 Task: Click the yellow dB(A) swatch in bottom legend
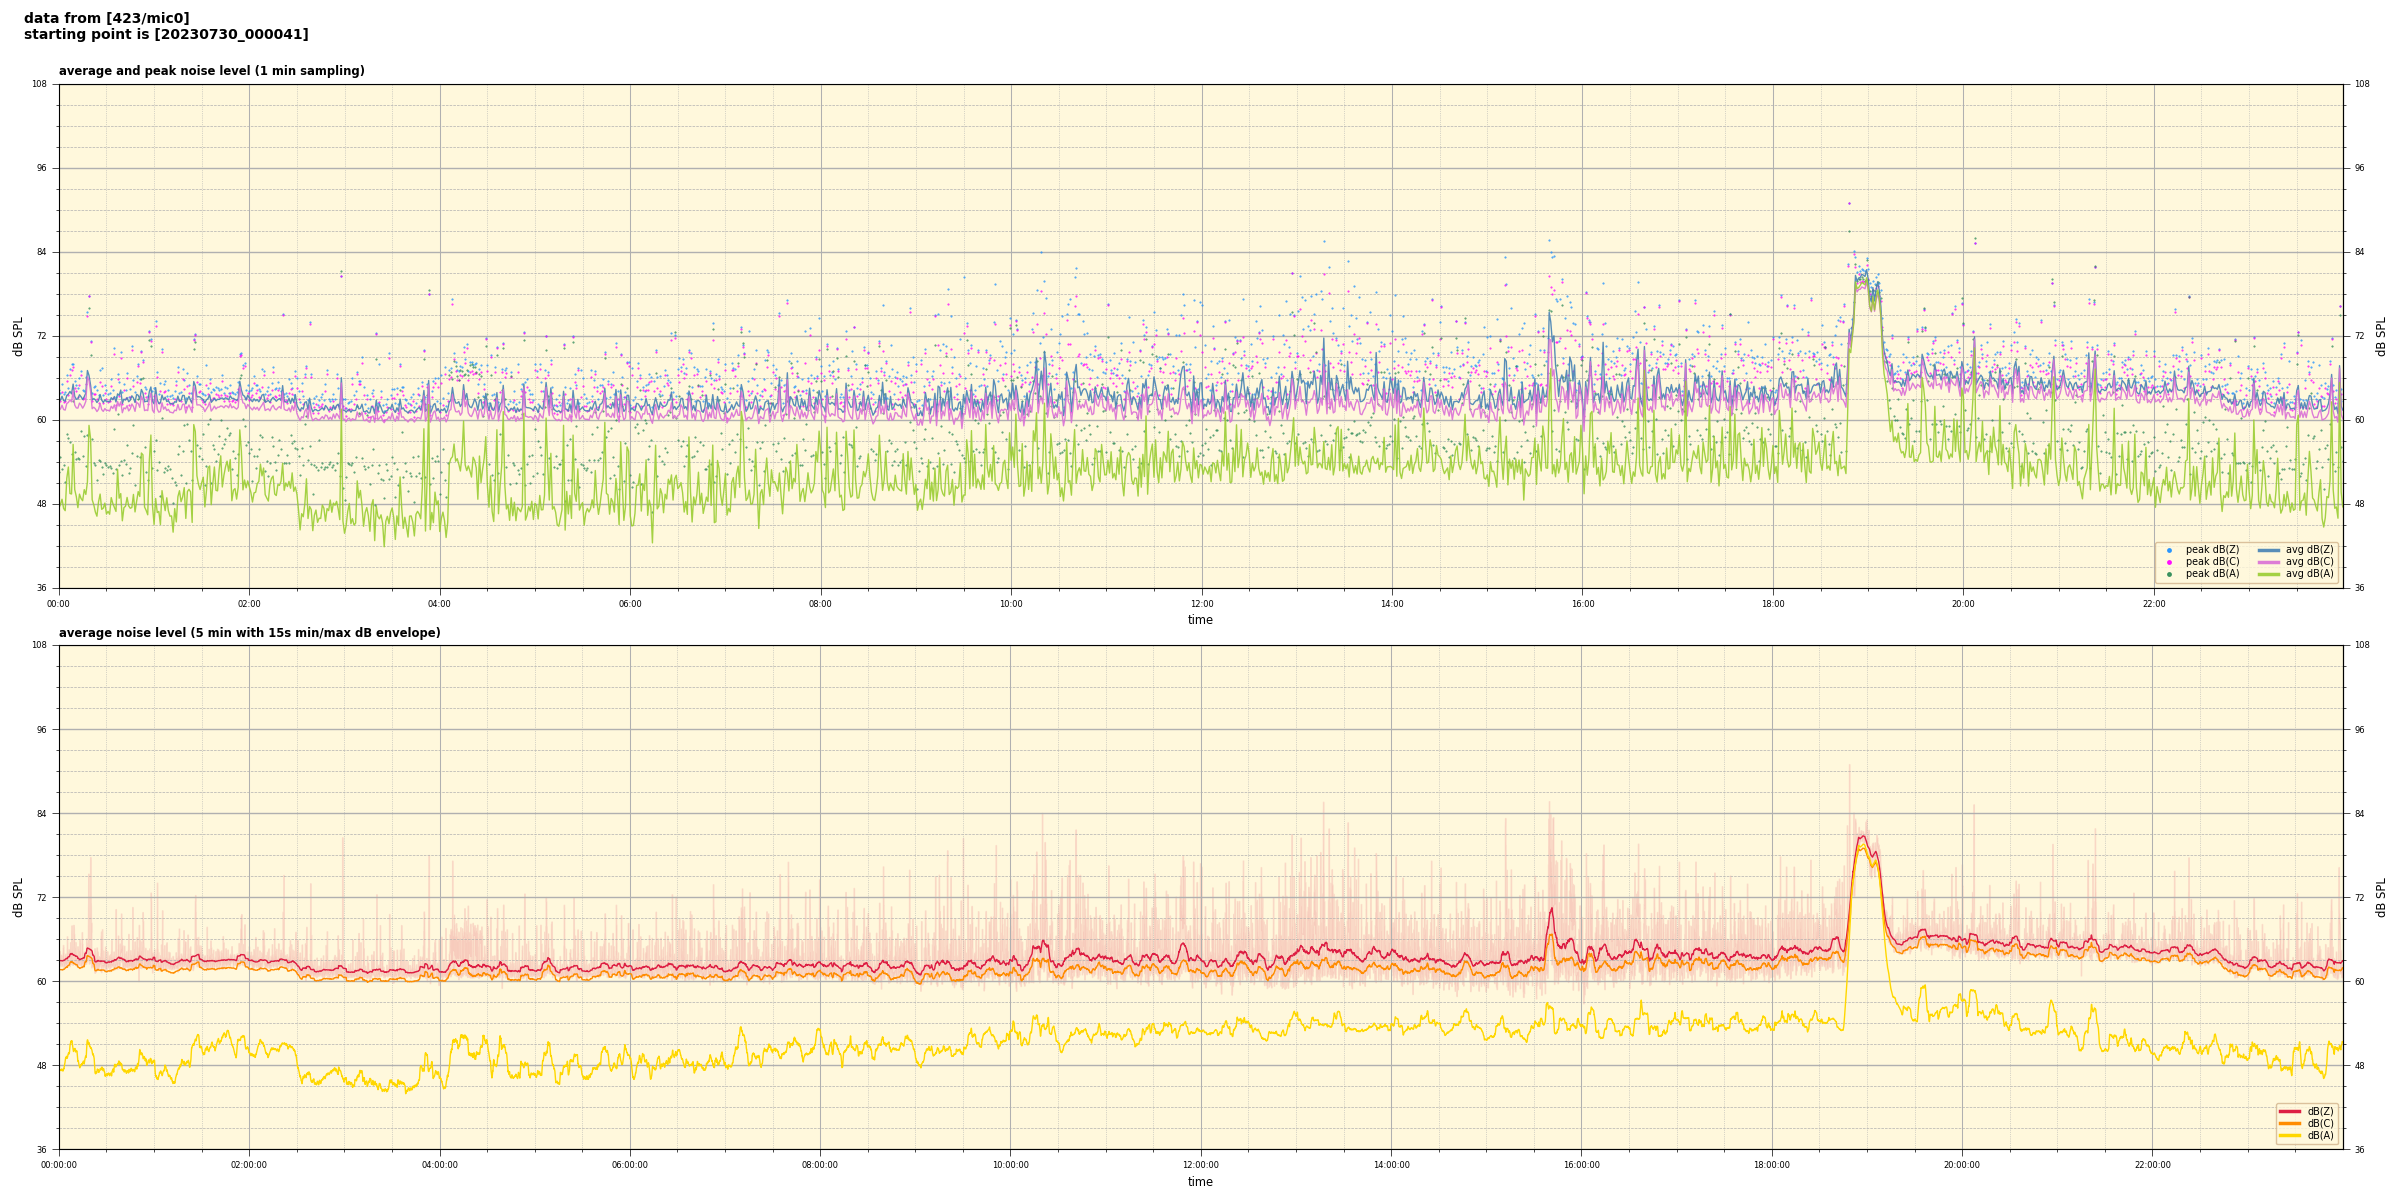pyautogui.click(x=2290, y=1135)
